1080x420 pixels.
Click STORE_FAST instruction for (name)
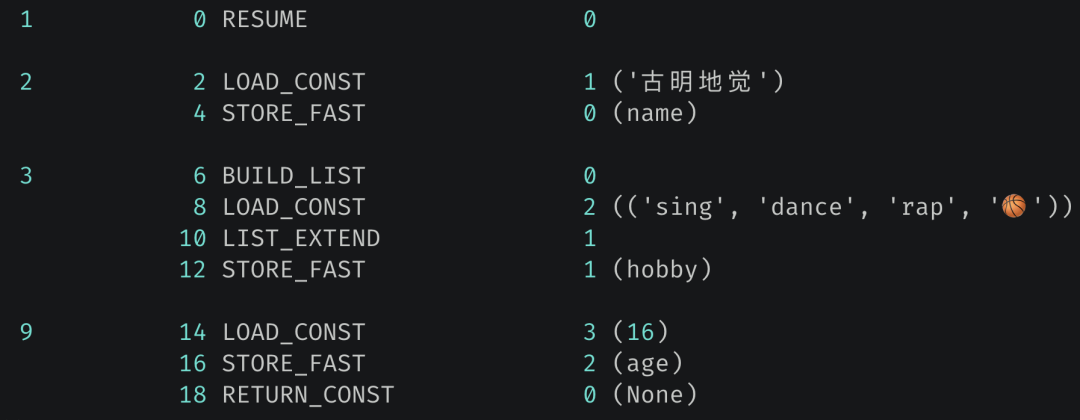[293, 114]
